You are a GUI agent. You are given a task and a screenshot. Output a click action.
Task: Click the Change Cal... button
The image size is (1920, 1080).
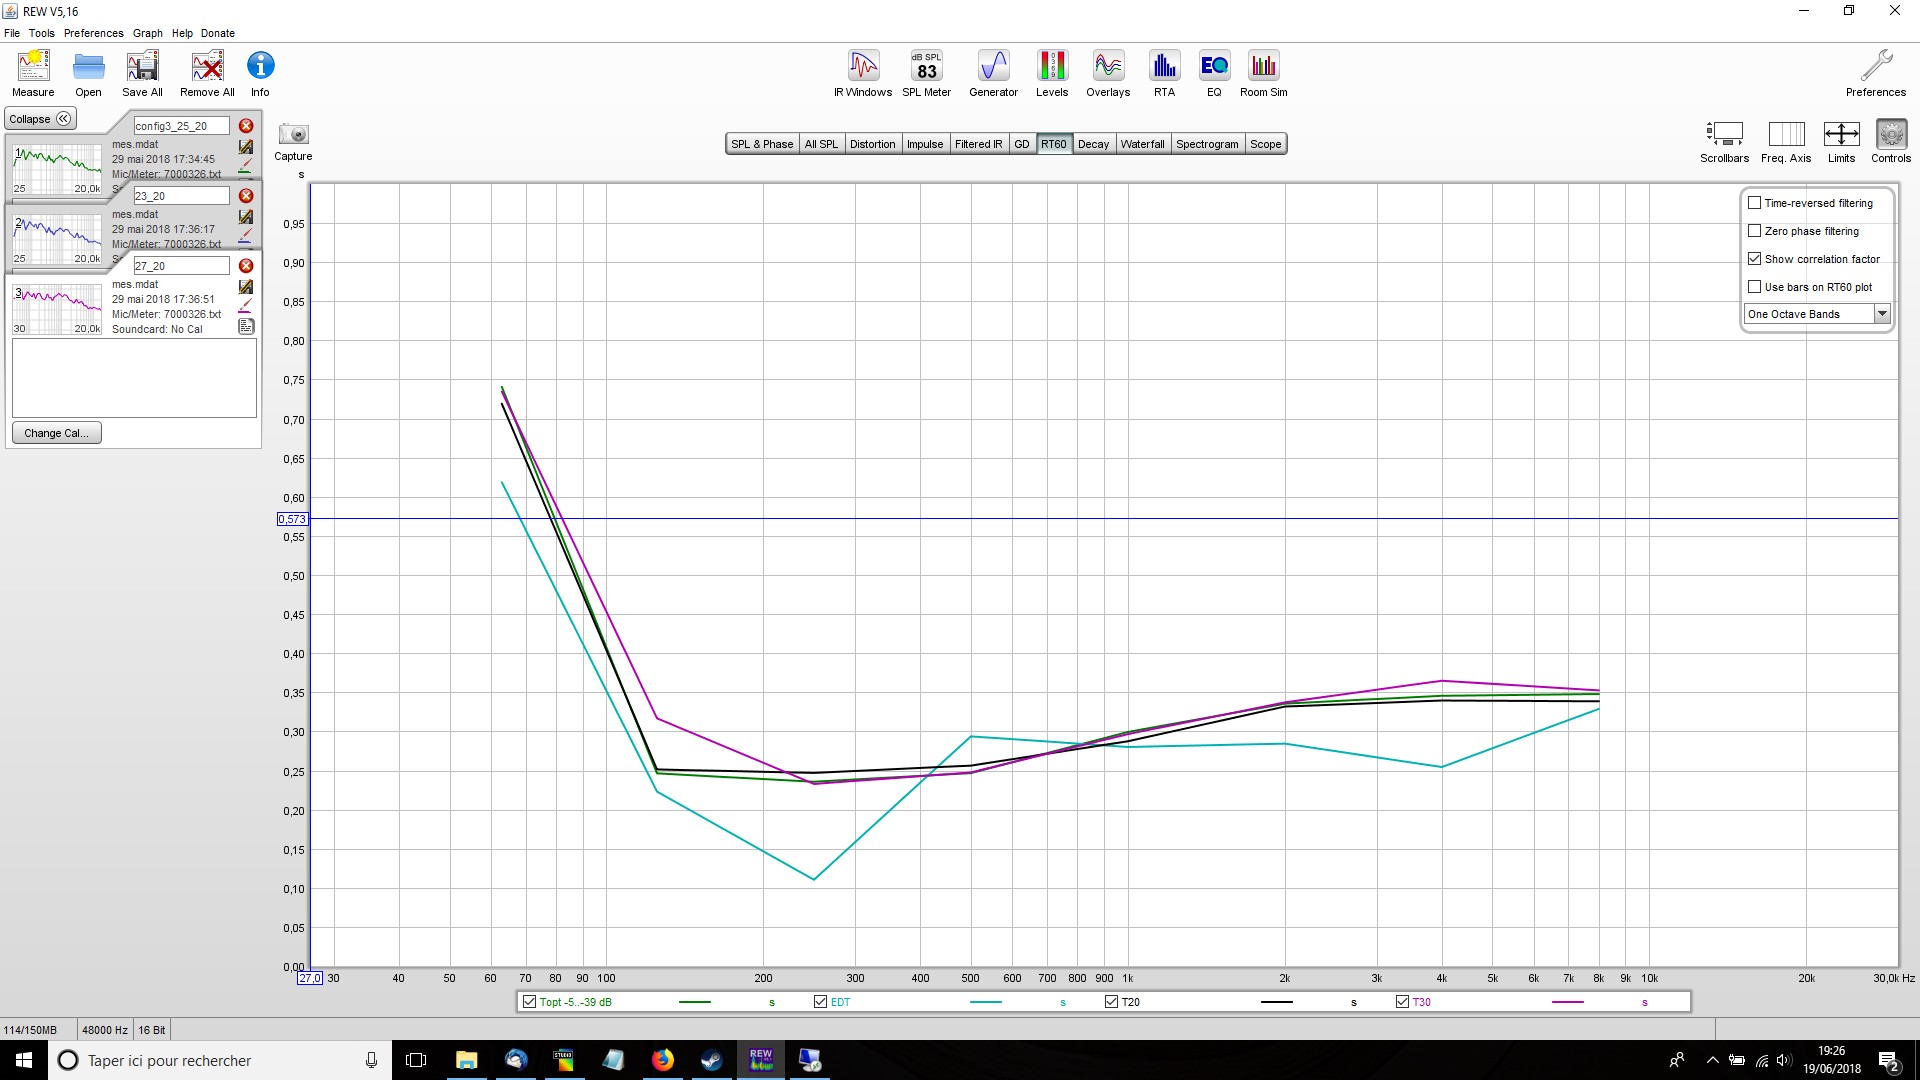(x=56, y=433)
